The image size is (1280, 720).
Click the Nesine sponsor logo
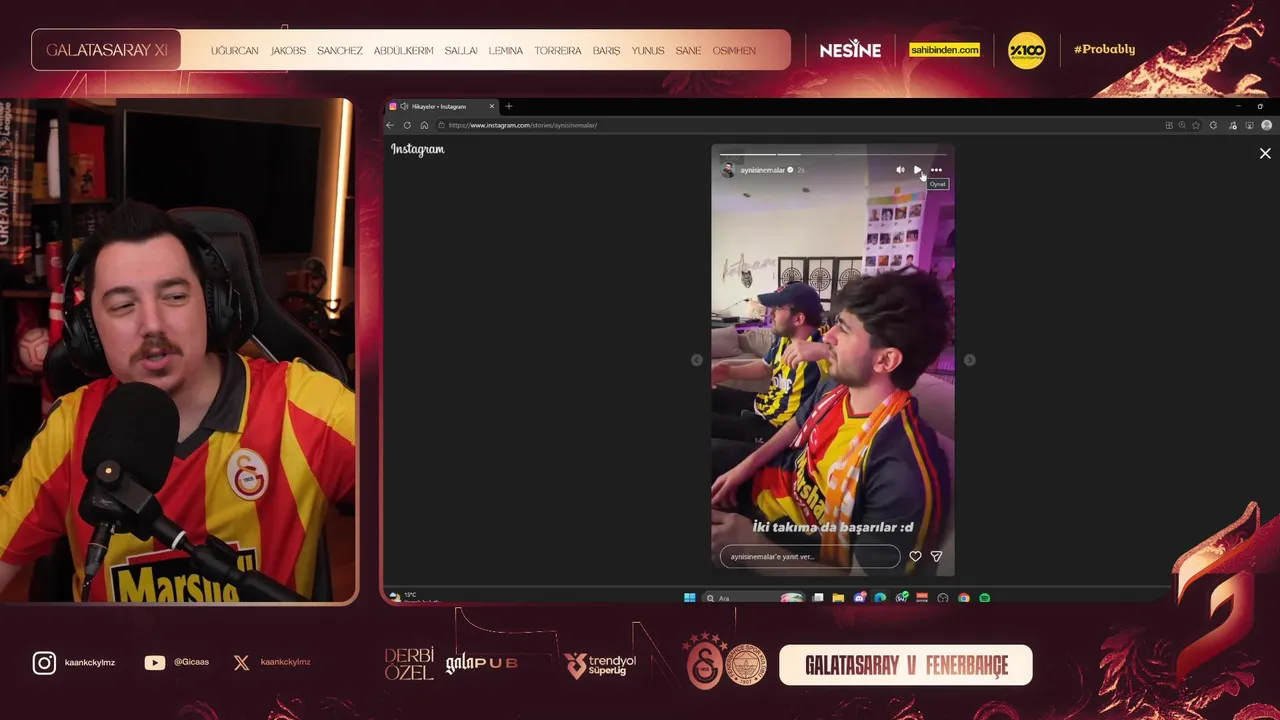click(850, 50)
